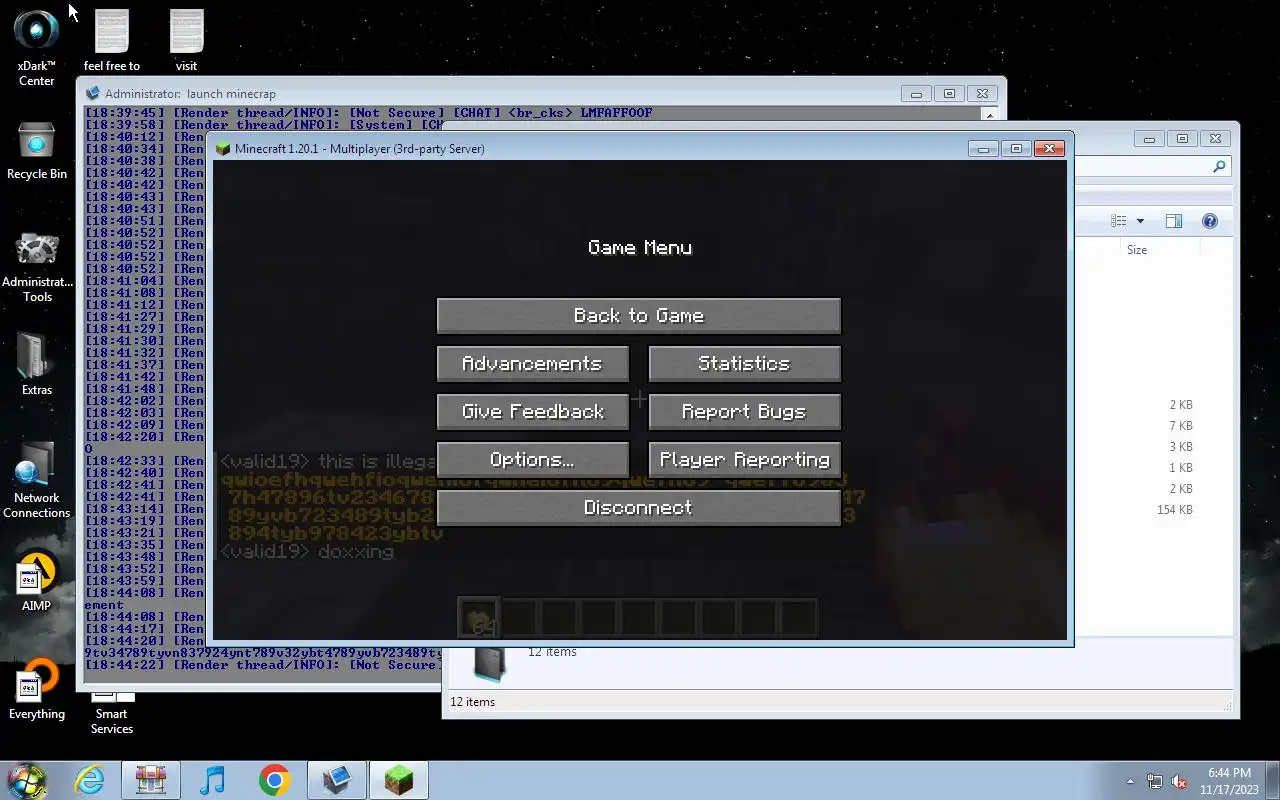The height and width of the screenshot is (800, 1280).
Task: Select the 'visit' text file icon
Action: 187,40
